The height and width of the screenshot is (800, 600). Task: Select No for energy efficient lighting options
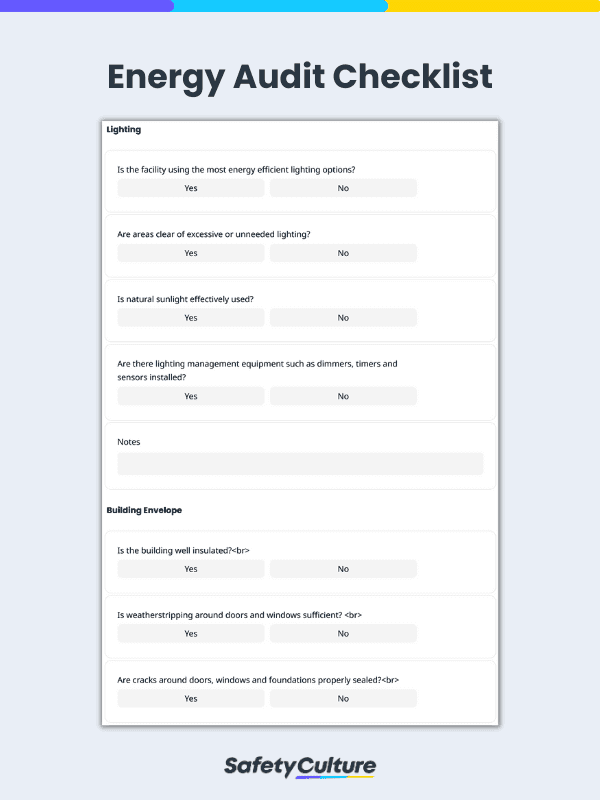pyautogui.click(x=343, y=188)
